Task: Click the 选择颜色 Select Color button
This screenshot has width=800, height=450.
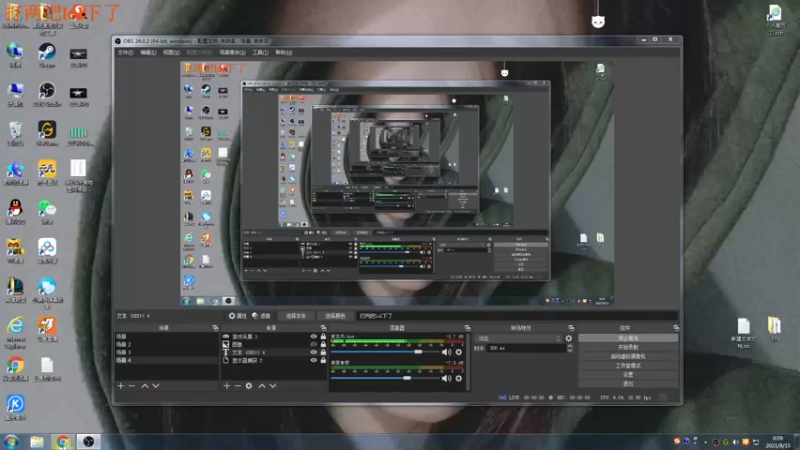Action: click(335, 316)
